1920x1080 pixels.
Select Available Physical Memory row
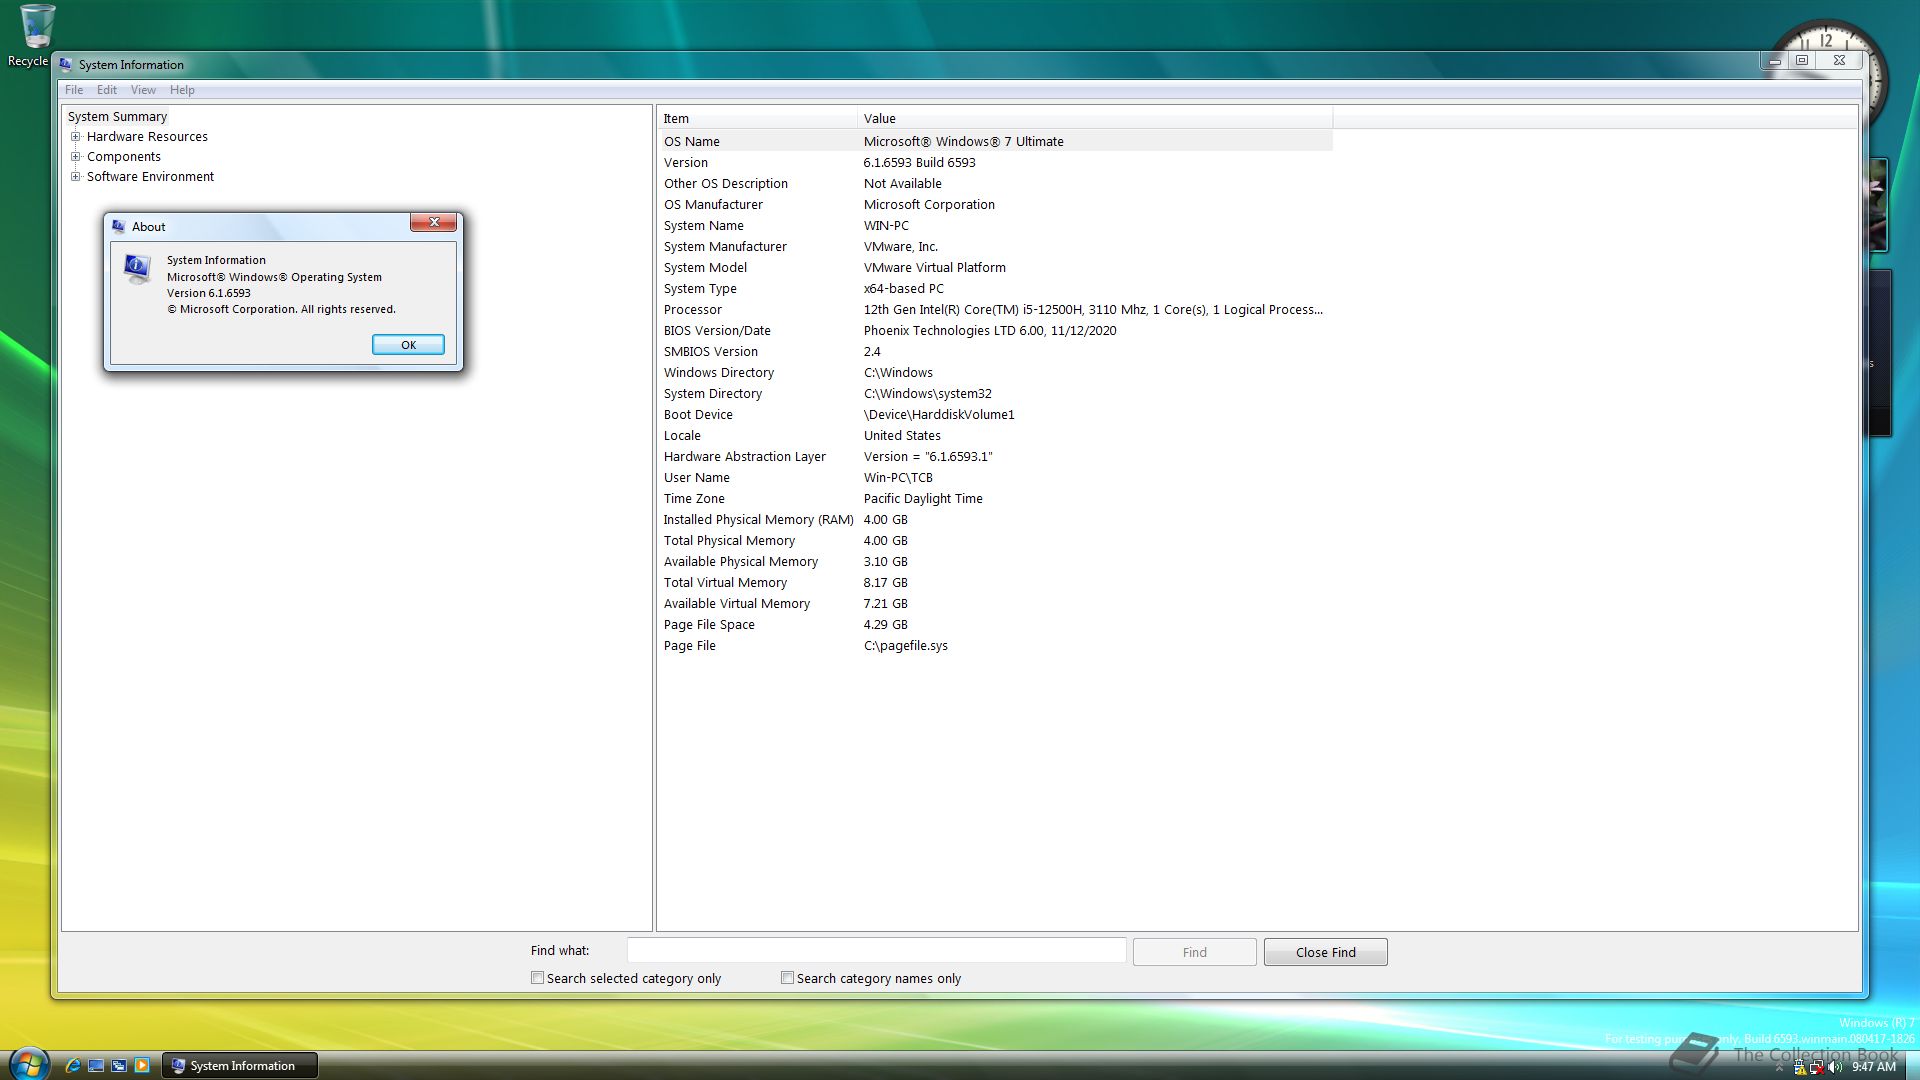tap(995, 562)
